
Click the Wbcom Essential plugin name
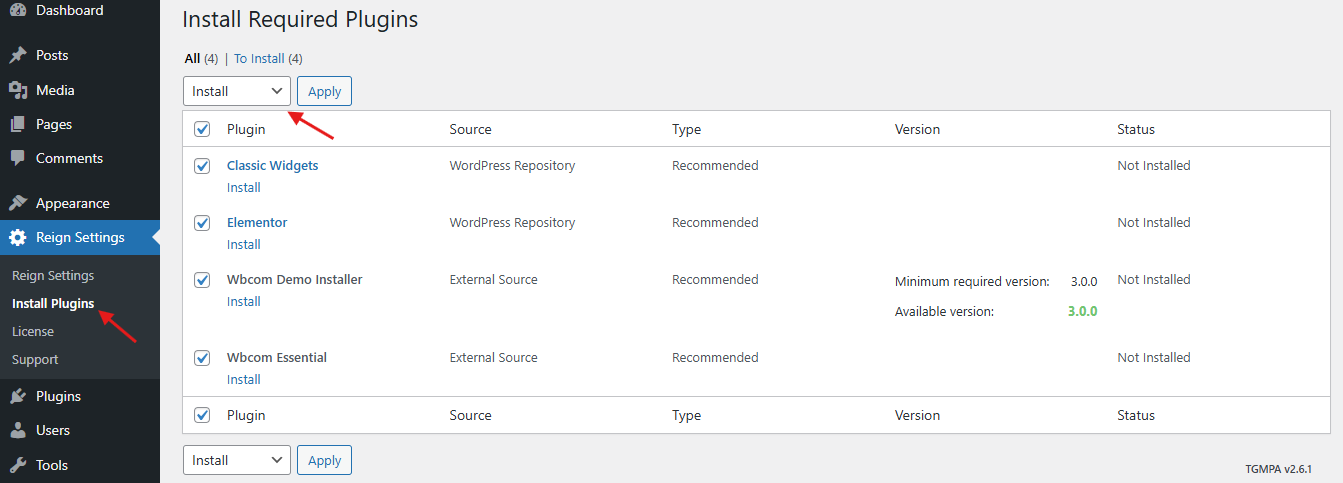(x=277, y=357)
